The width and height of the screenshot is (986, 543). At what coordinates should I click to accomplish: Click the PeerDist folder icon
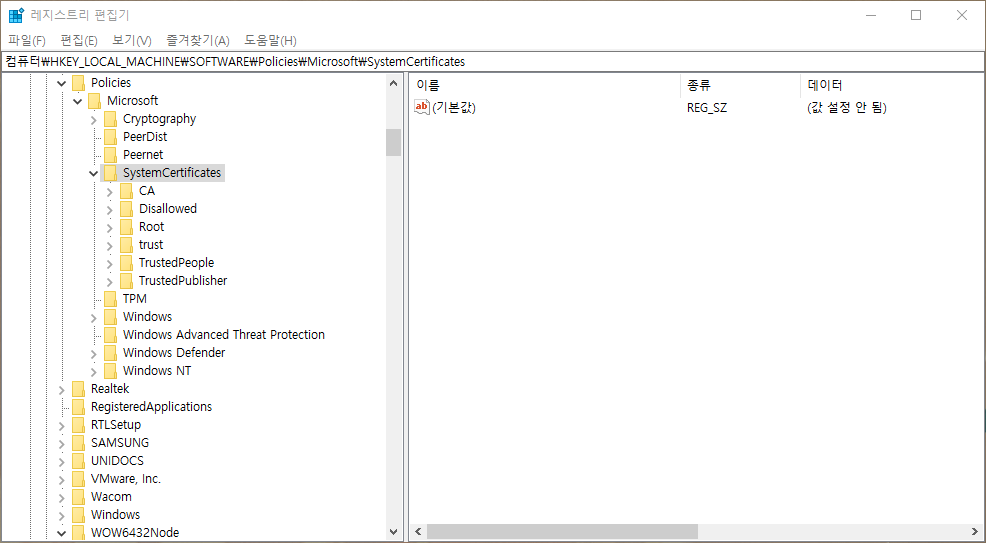coord(110,136)
